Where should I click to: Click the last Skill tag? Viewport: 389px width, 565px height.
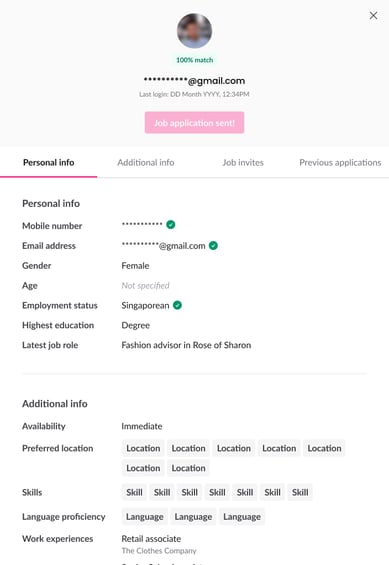300,492
